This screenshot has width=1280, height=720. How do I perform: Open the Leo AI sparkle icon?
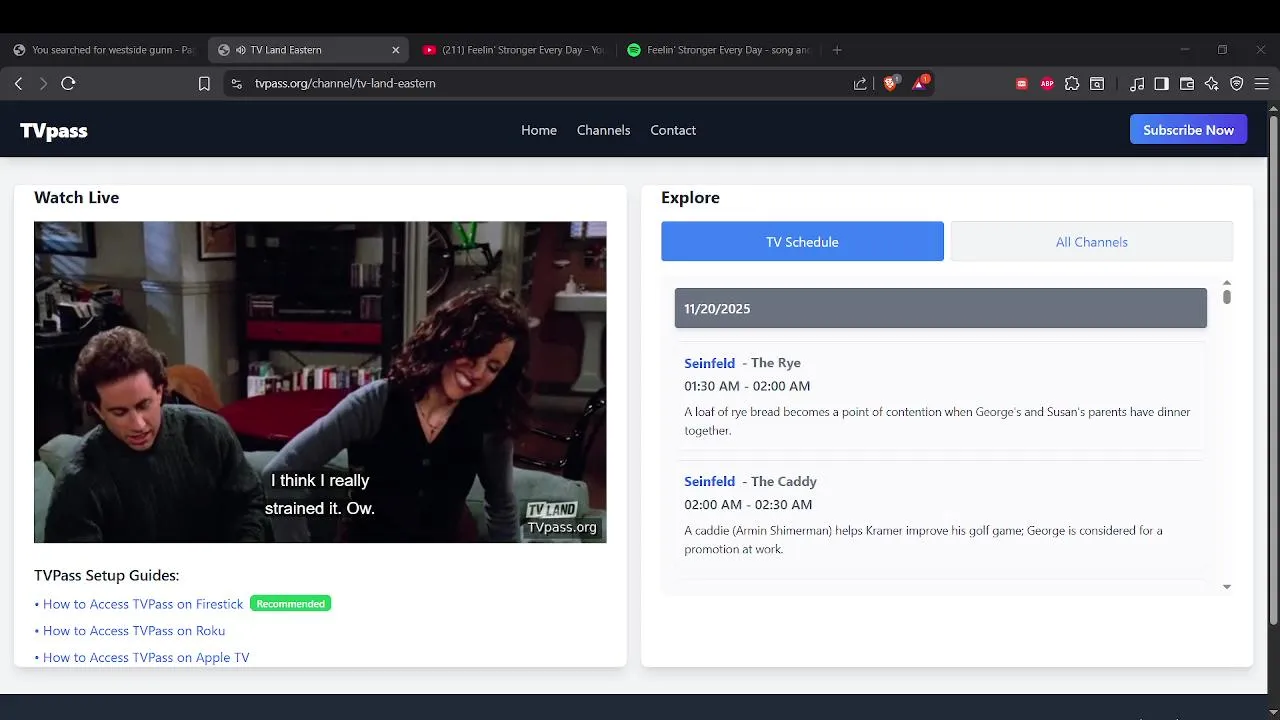pos(1212,84)
